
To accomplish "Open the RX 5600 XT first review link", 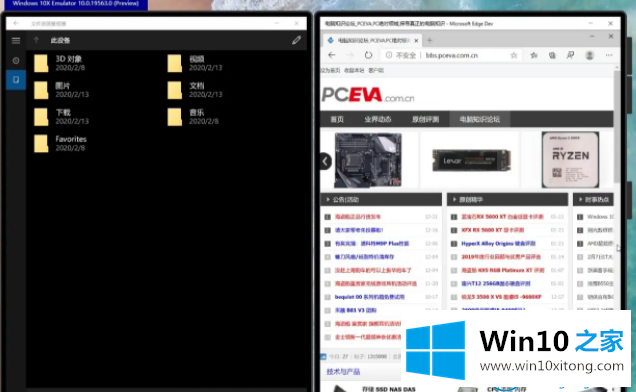I will [x=502, y=217].
